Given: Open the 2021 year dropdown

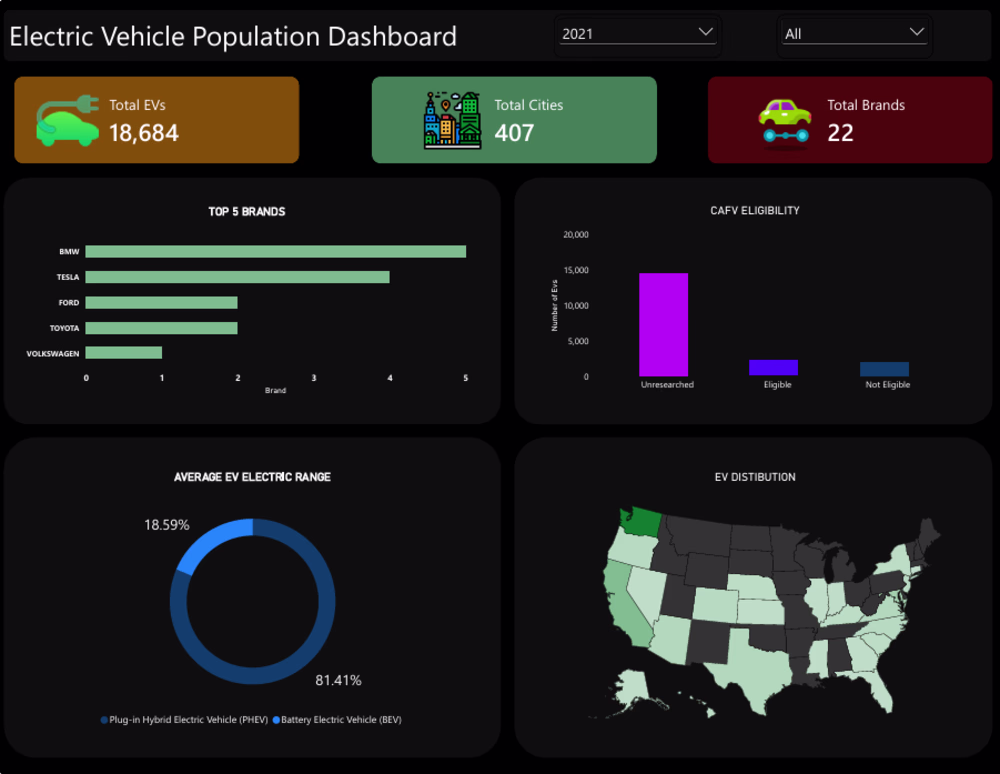Looking at the screenshot, I should (x=637, y=34).
